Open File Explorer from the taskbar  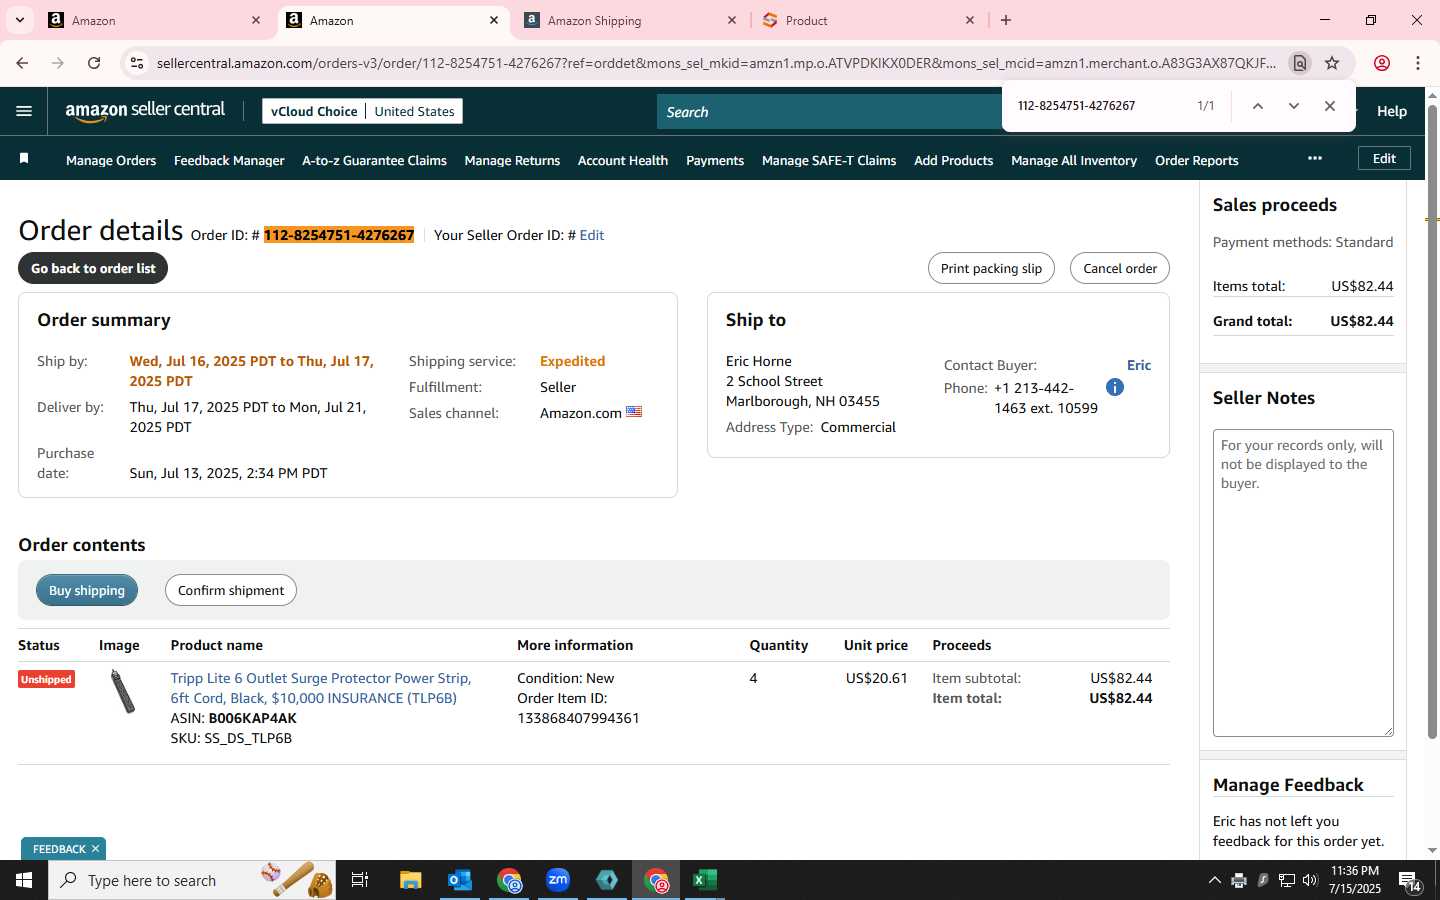click(x=410, y=880)
